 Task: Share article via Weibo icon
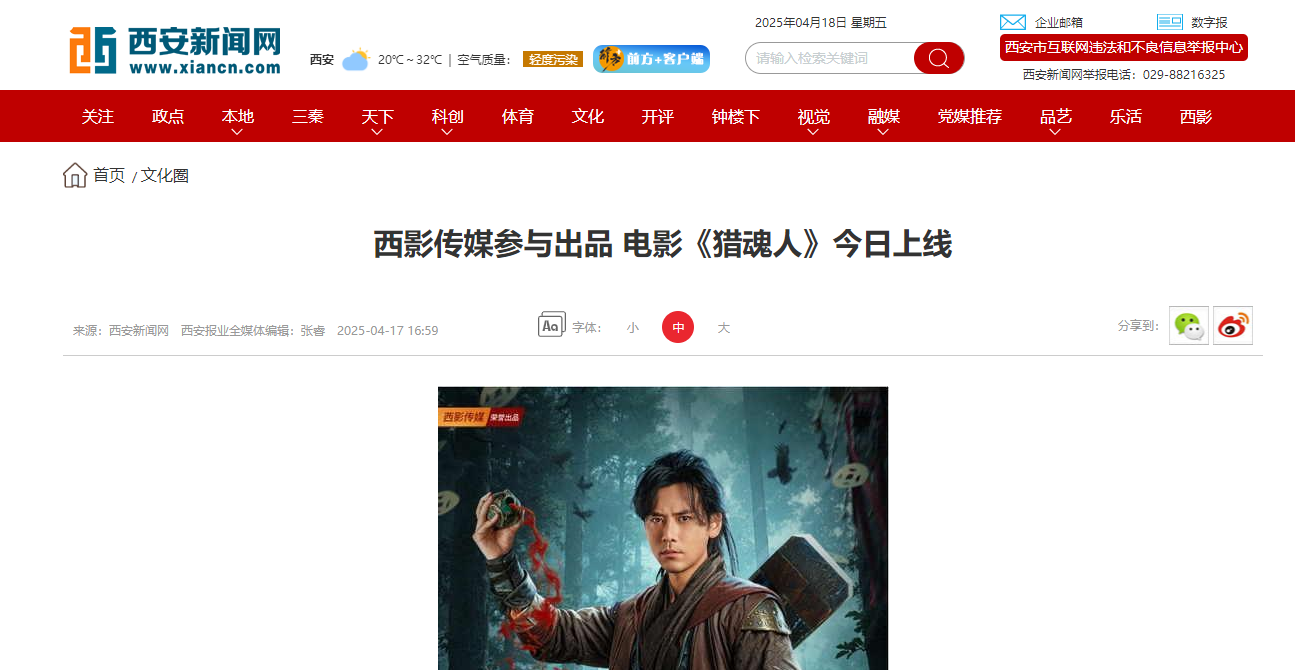click(x=1233, y=325)
